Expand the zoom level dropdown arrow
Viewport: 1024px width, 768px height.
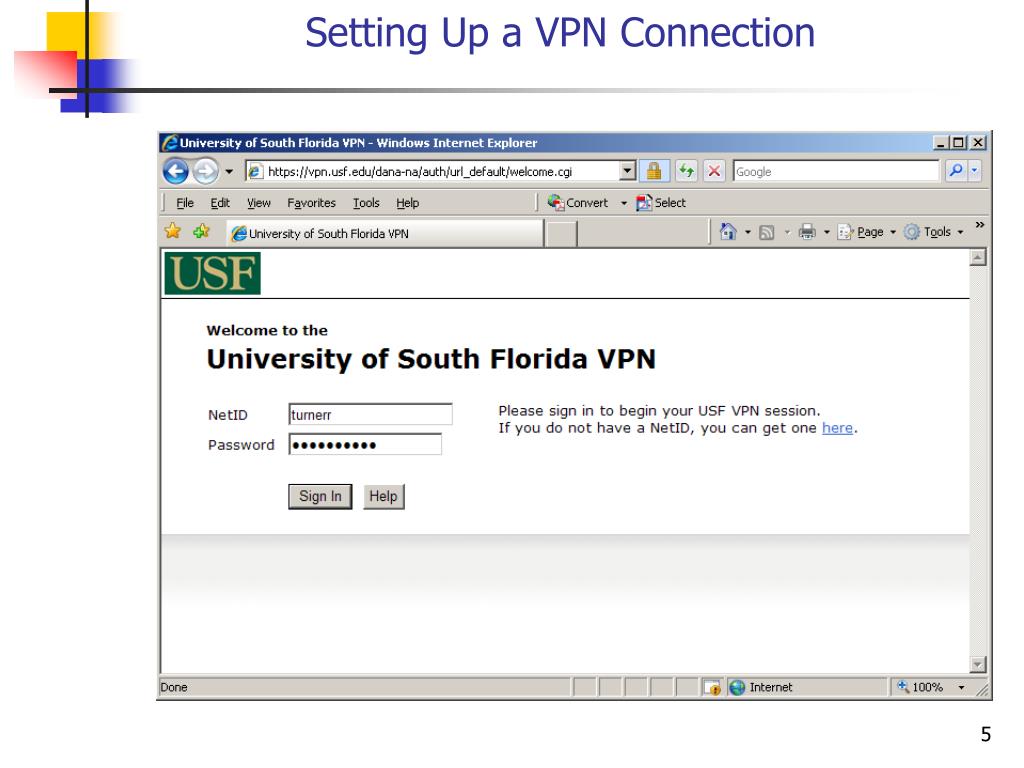point(961,688)
